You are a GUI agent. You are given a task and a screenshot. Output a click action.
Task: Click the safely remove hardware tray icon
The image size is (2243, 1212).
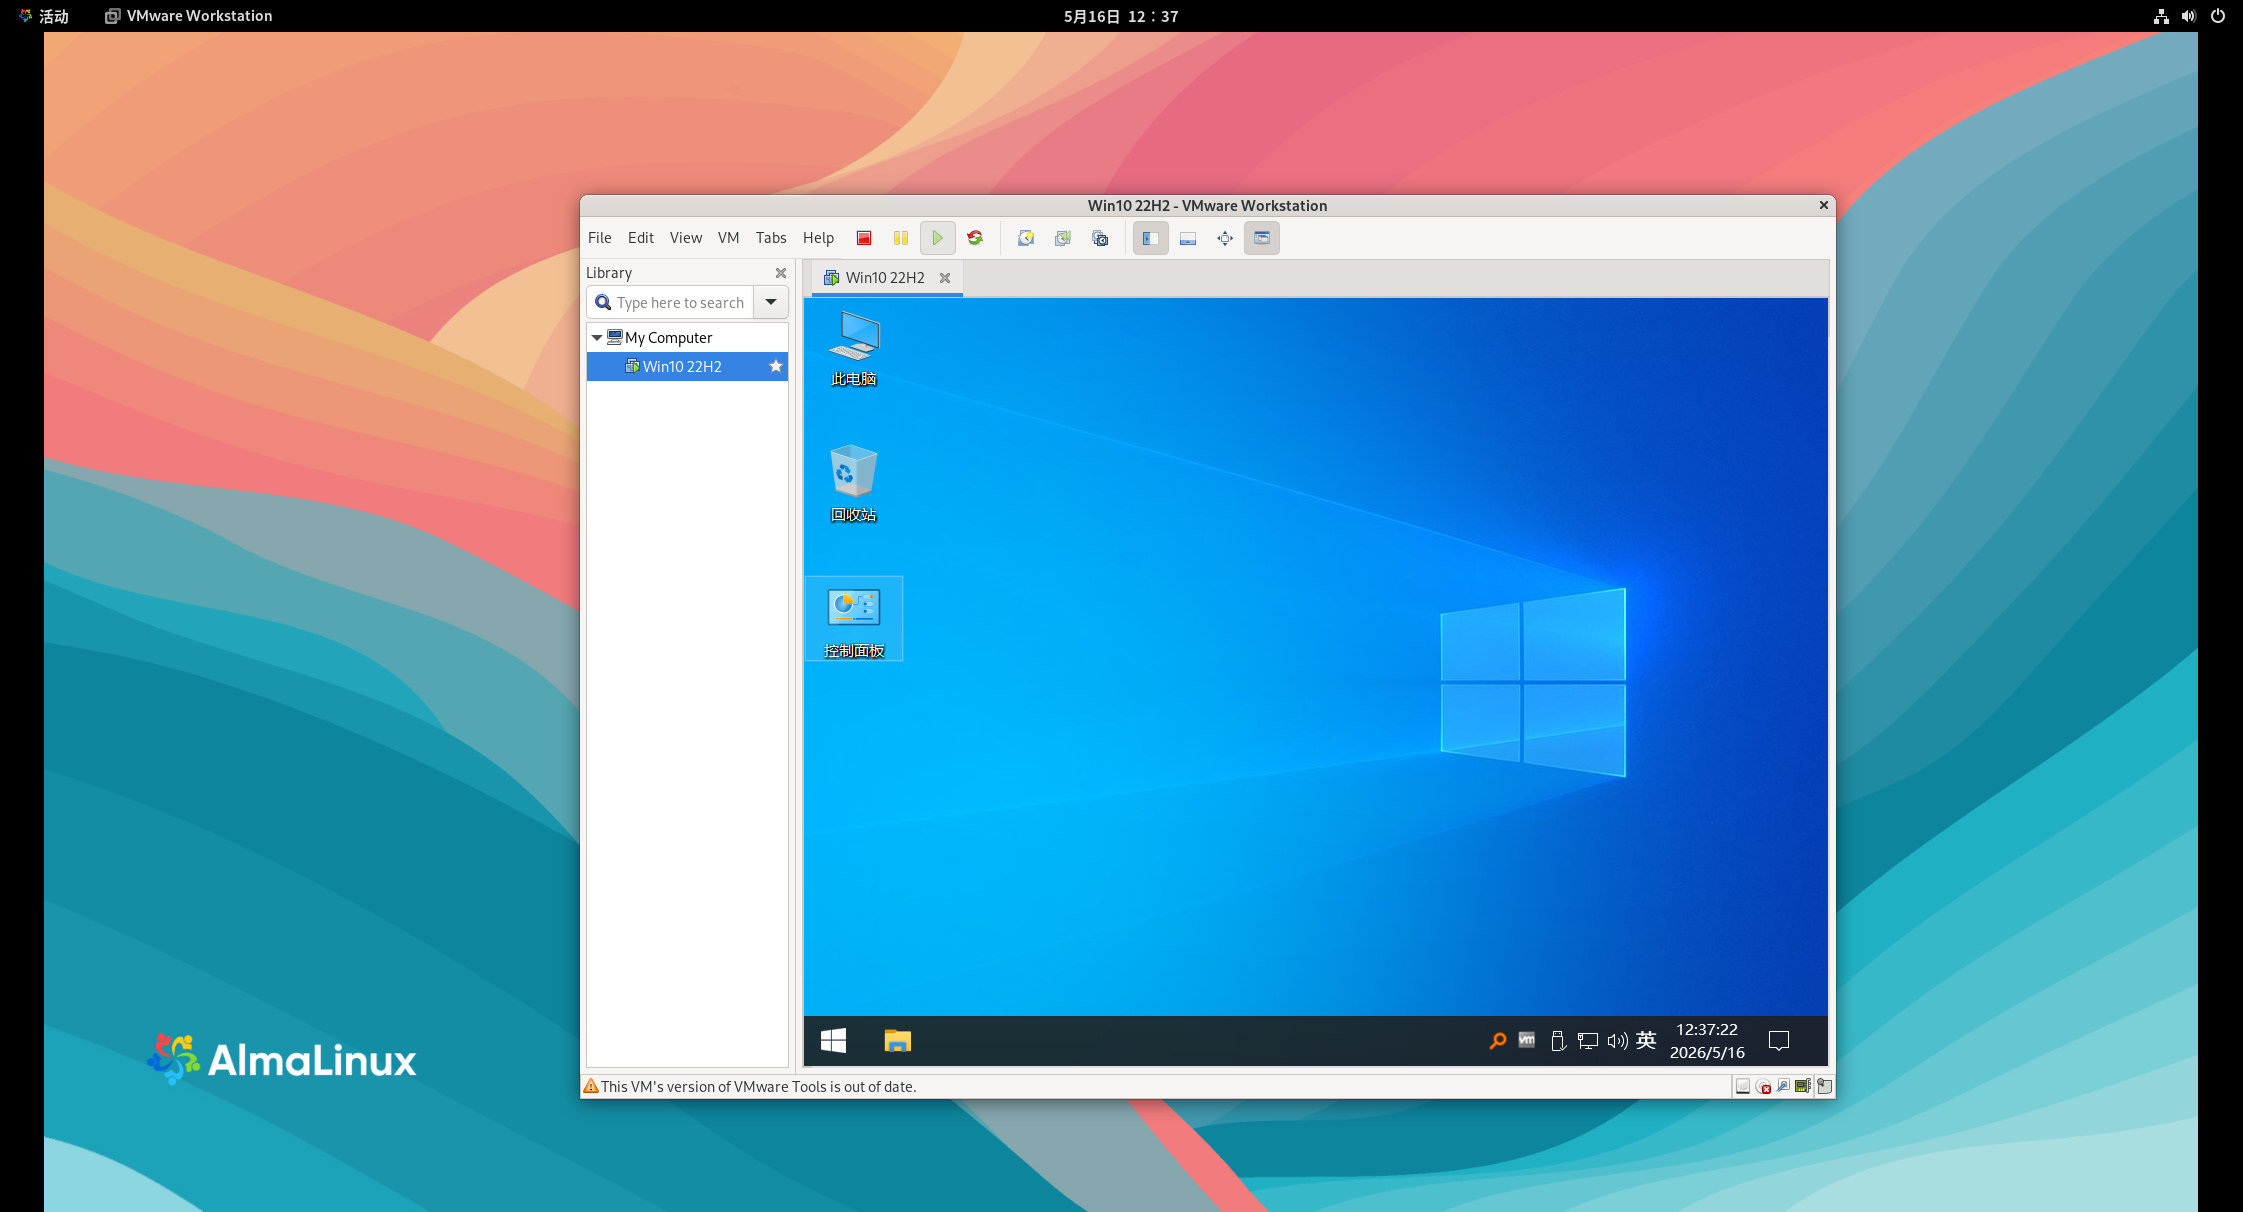click(1558, 1041)
